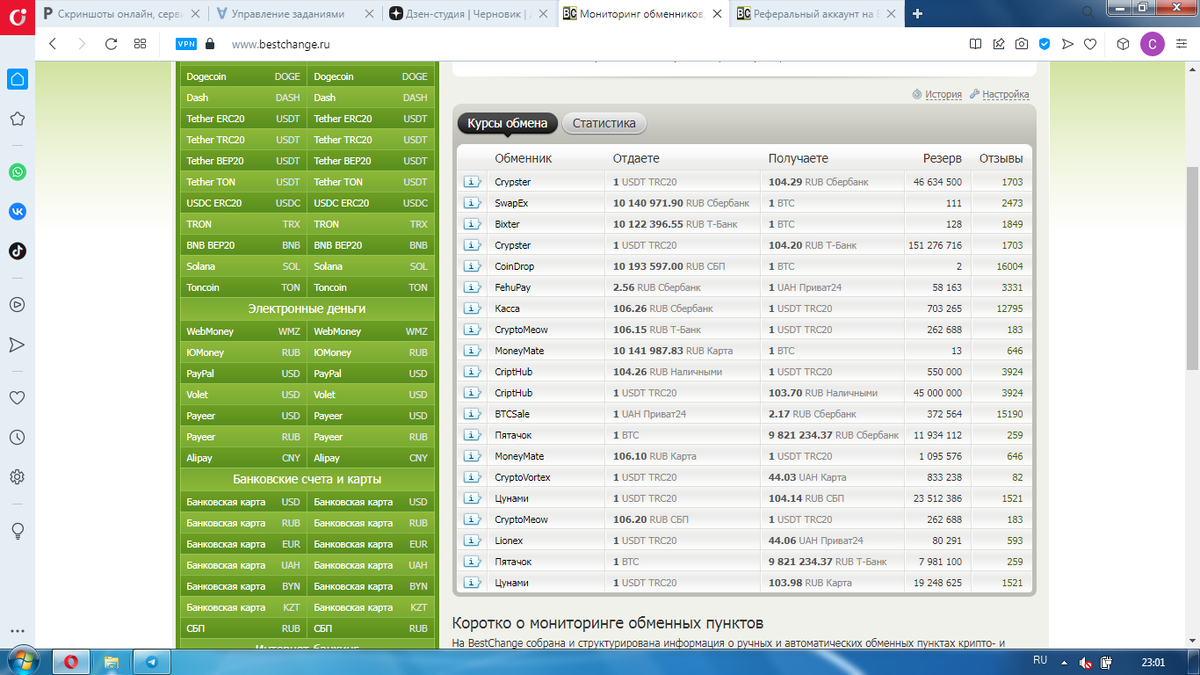
Task: Open the Speed Dial grid icon
Action: (x=140, y=44)
